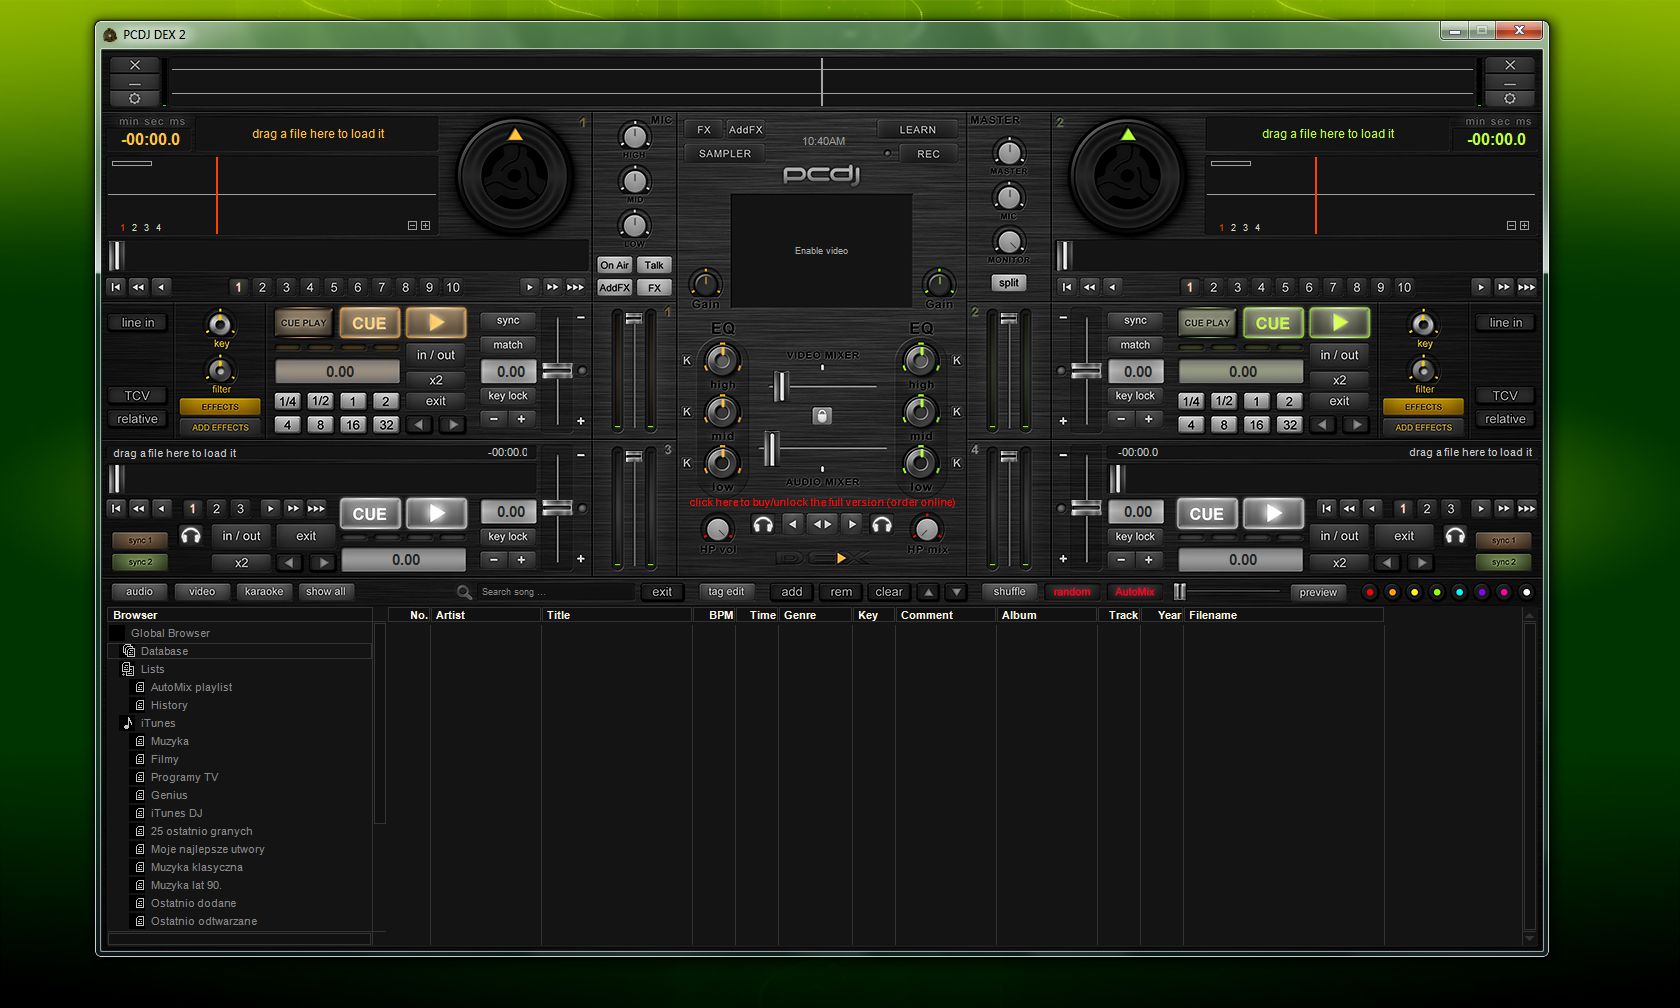This screenshot has width=1680, height=1008.
Task: Click deck 2 waveform zoom-out minus icon
Action: click(x=1512, y=226)
